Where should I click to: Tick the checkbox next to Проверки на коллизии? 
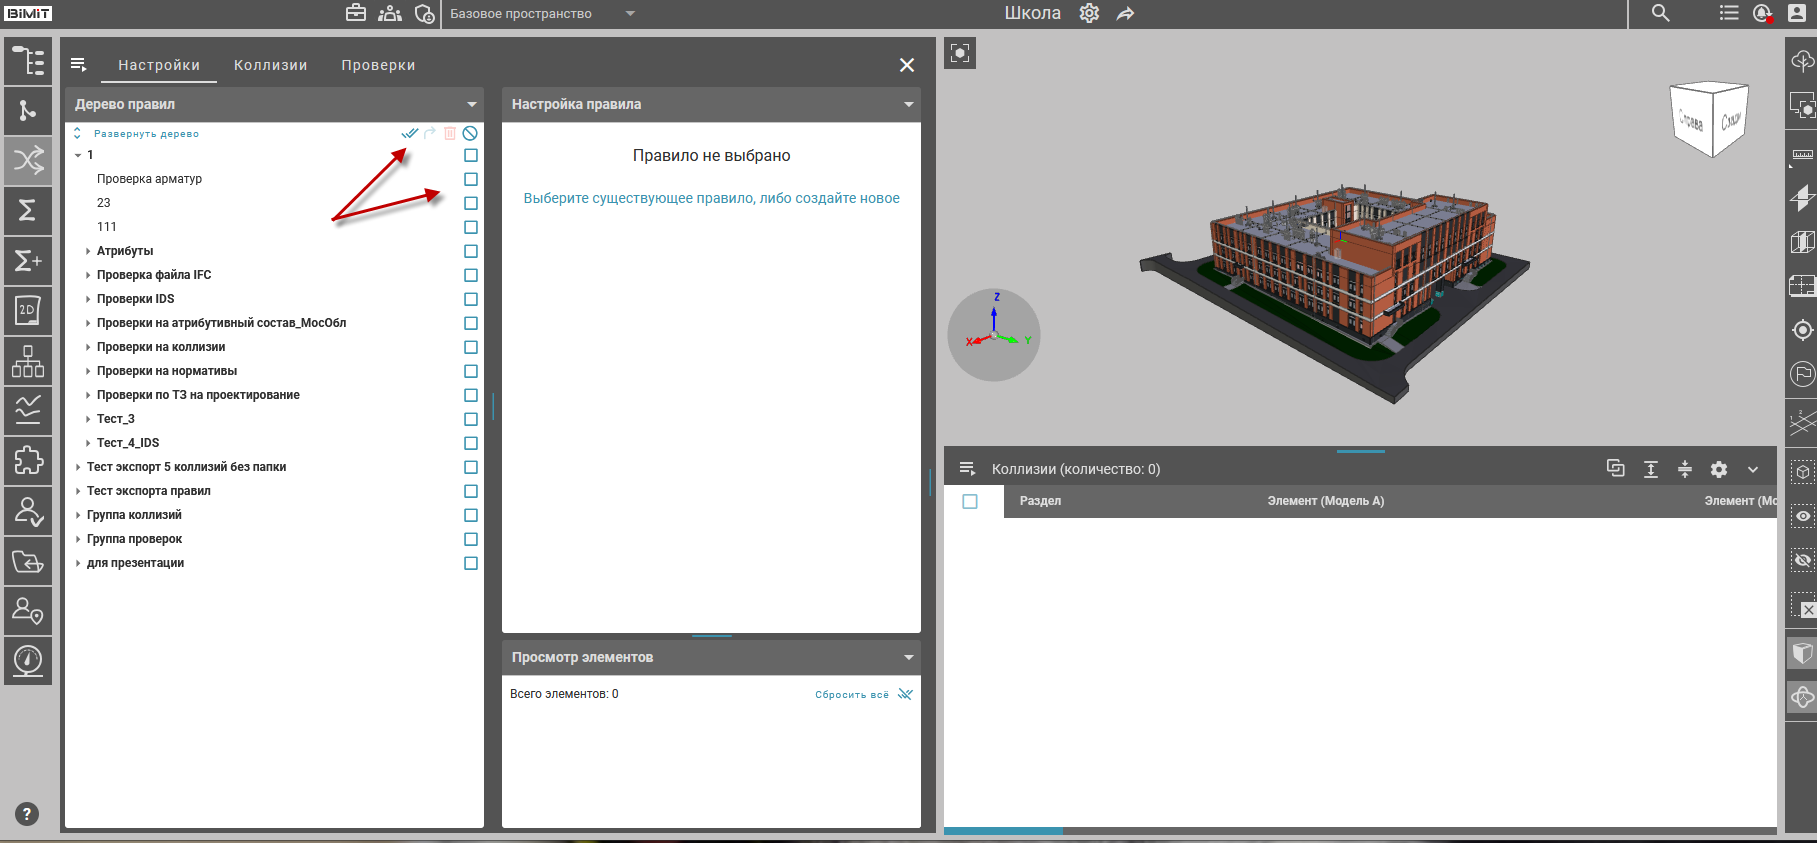tap(471, 347)
